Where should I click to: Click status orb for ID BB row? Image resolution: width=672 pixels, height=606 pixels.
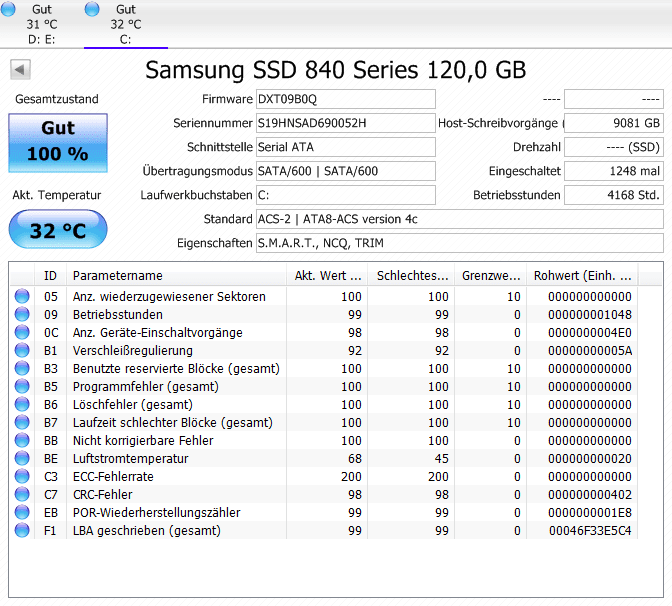coord(22,440)
